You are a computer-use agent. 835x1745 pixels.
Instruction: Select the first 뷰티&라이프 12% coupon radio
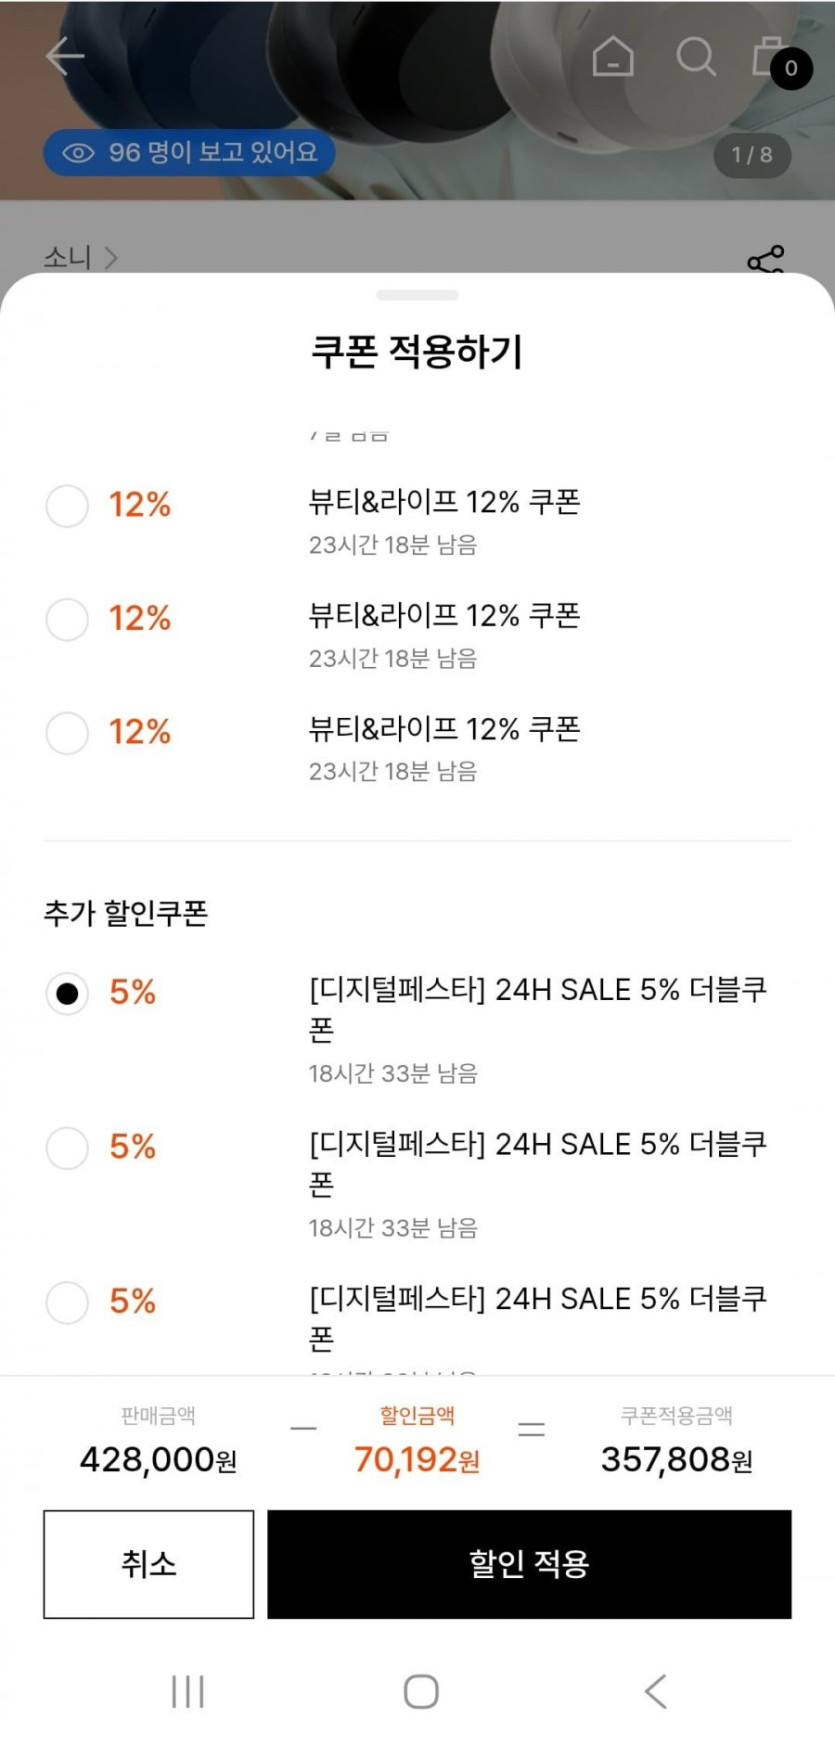click(x=67, y=505)
